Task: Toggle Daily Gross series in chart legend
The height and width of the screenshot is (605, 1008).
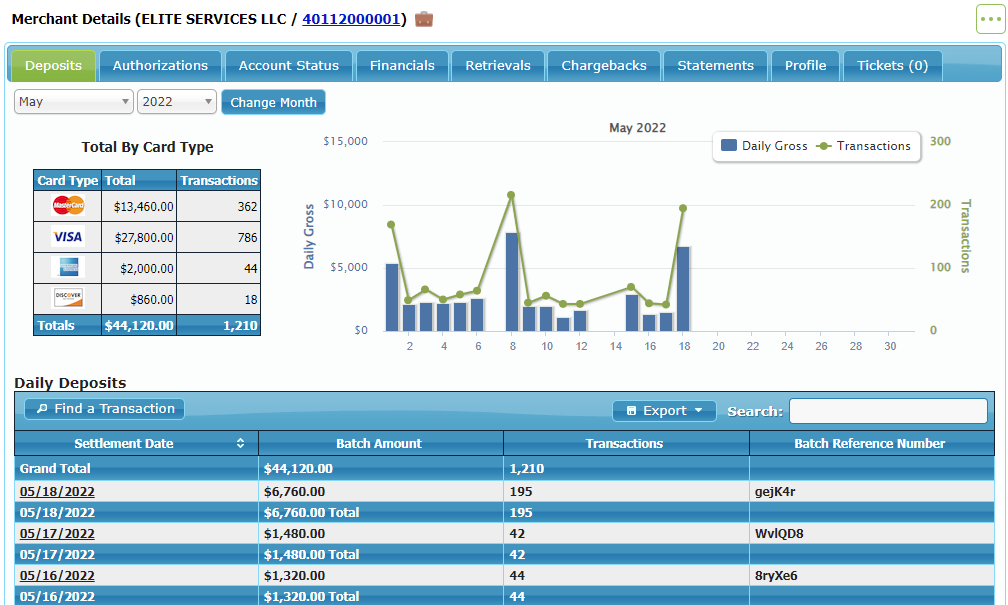Action: click(765, 146)
